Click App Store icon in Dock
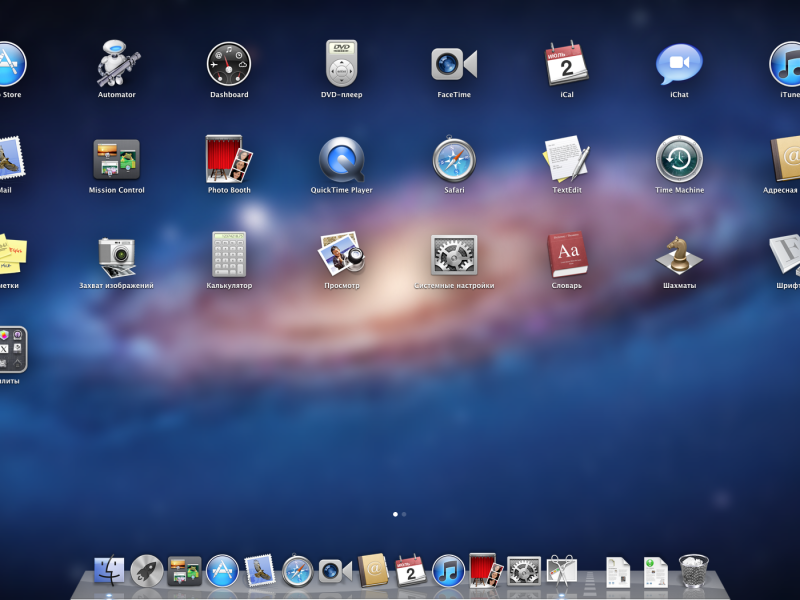Screen dimensions: 800x600 click(222, 570)
